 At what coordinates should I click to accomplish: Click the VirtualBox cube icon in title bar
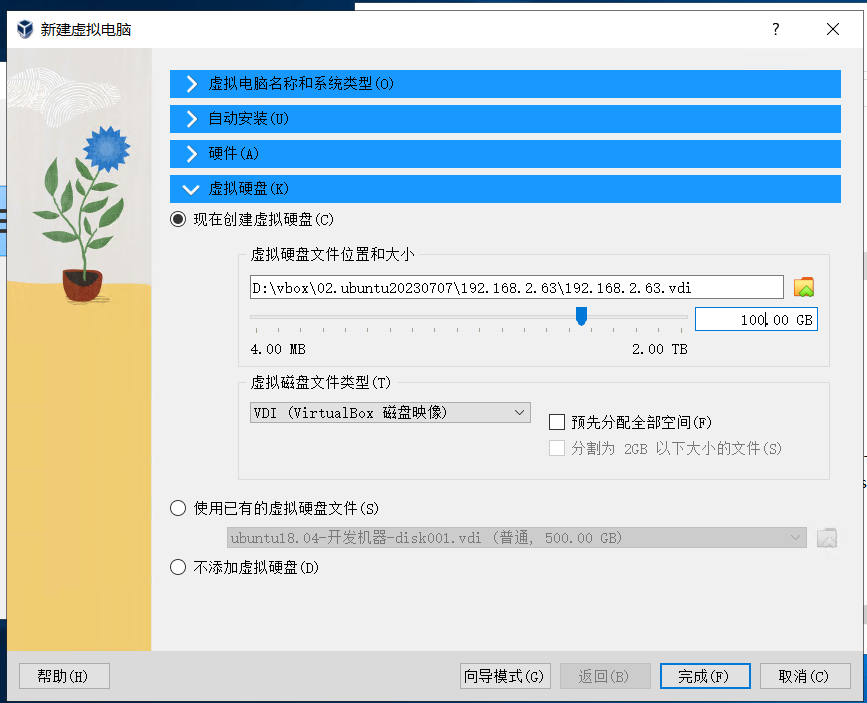point(25,29)
